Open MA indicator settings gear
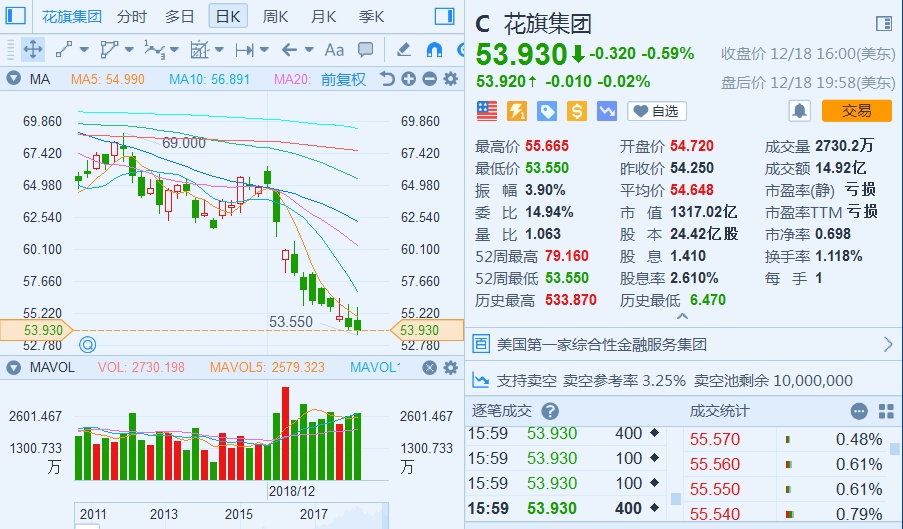Image resolution: width=903 pixels, height=529 pixels. pos(451,78)
